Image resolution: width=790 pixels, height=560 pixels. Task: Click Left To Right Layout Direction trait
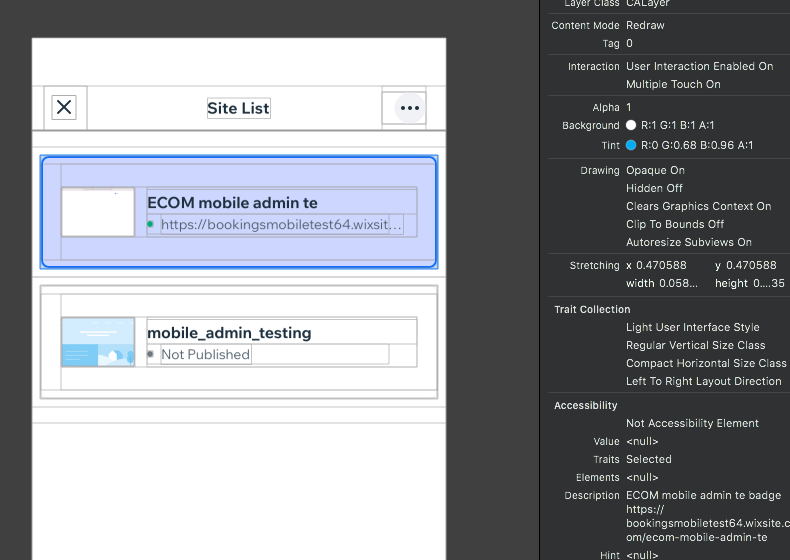point(704,382)
